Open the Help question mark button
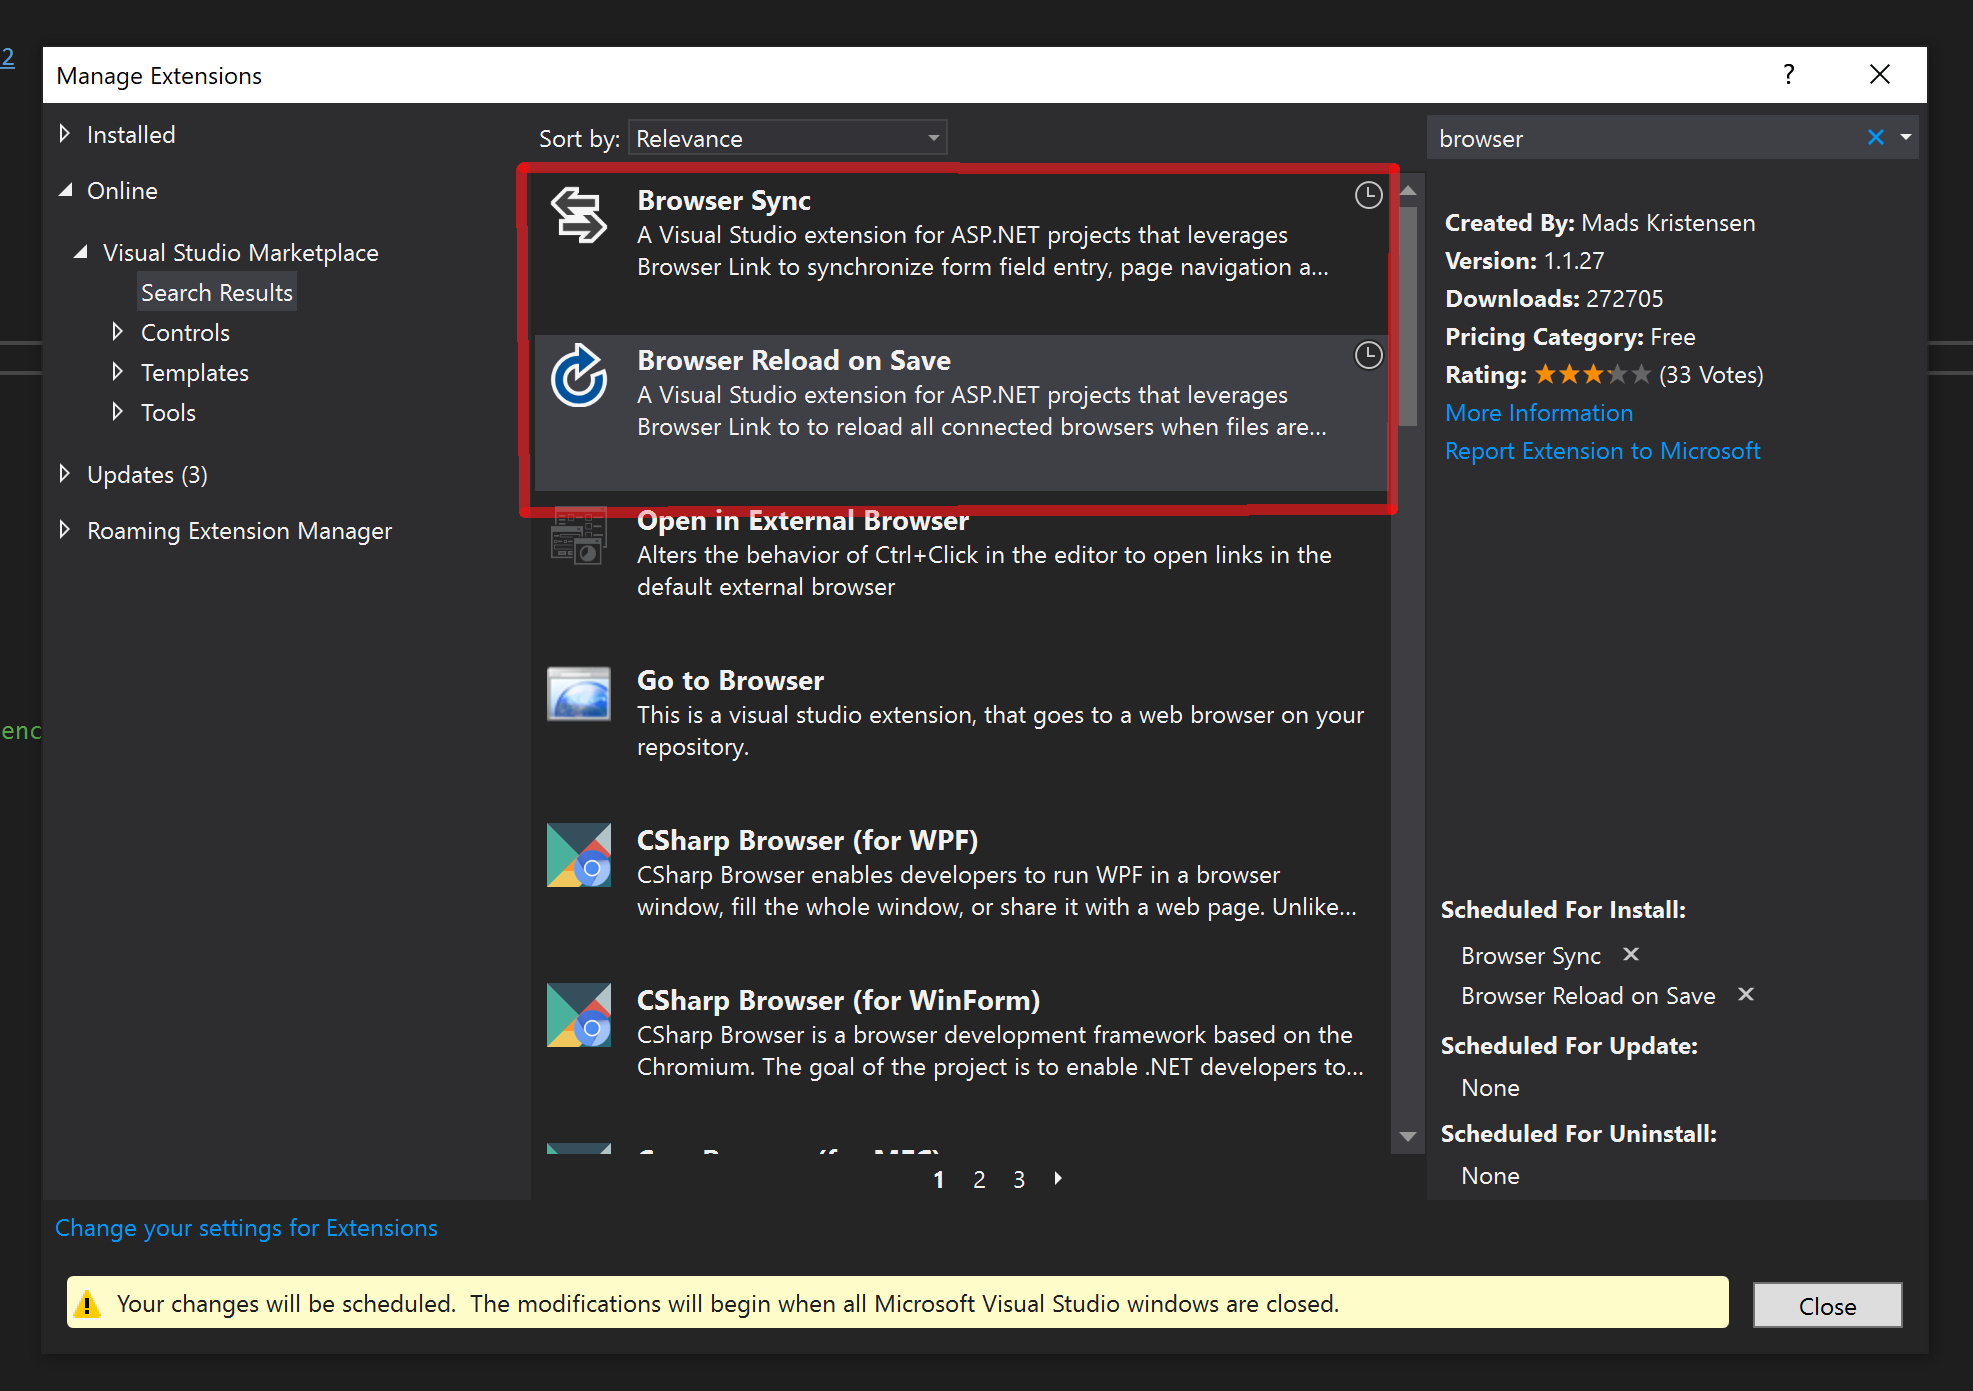 (1788, 75)
